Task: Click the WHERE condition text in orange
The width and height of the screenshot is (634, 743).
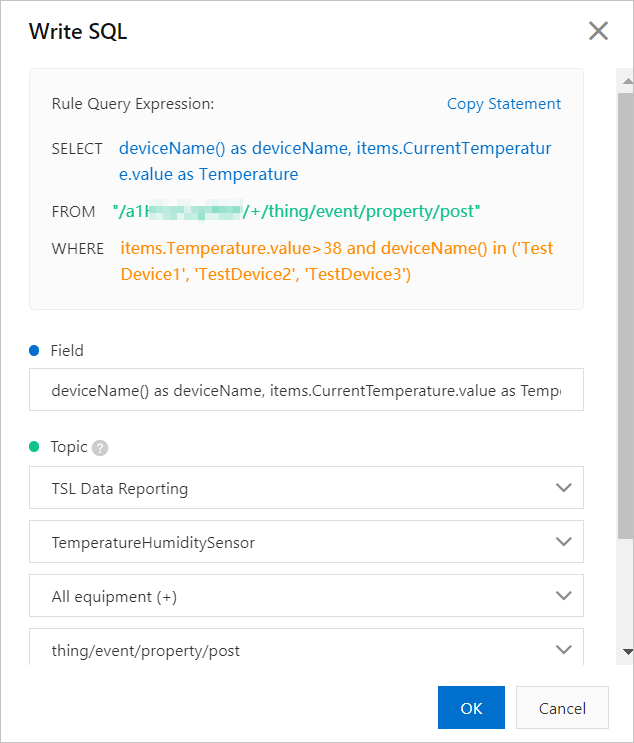Action: (337, 261)
